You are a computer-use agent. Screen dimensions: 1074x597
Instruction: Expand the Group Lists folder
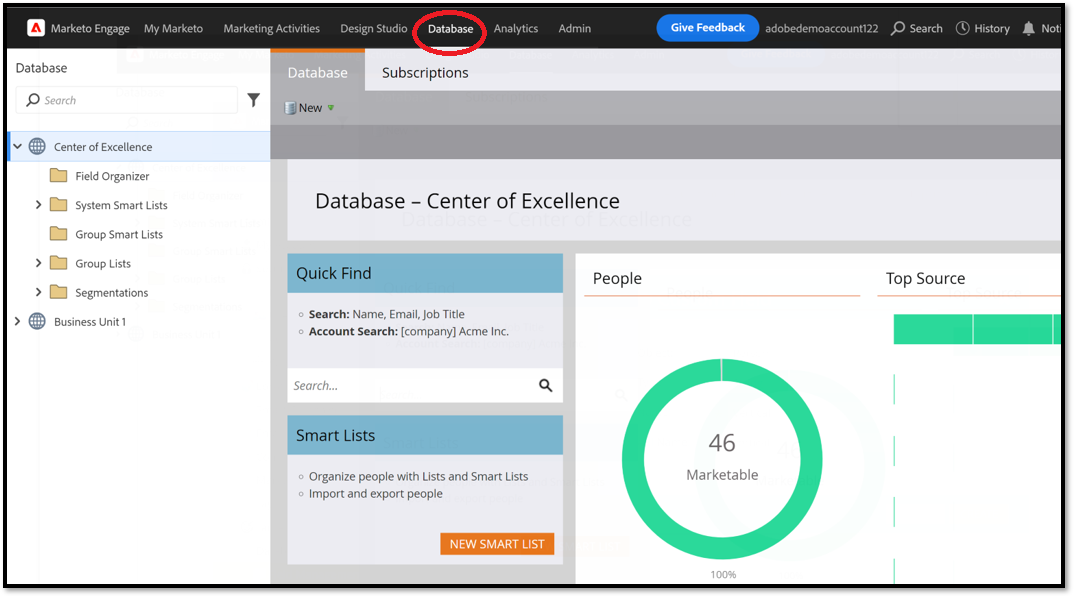[38, 263]
